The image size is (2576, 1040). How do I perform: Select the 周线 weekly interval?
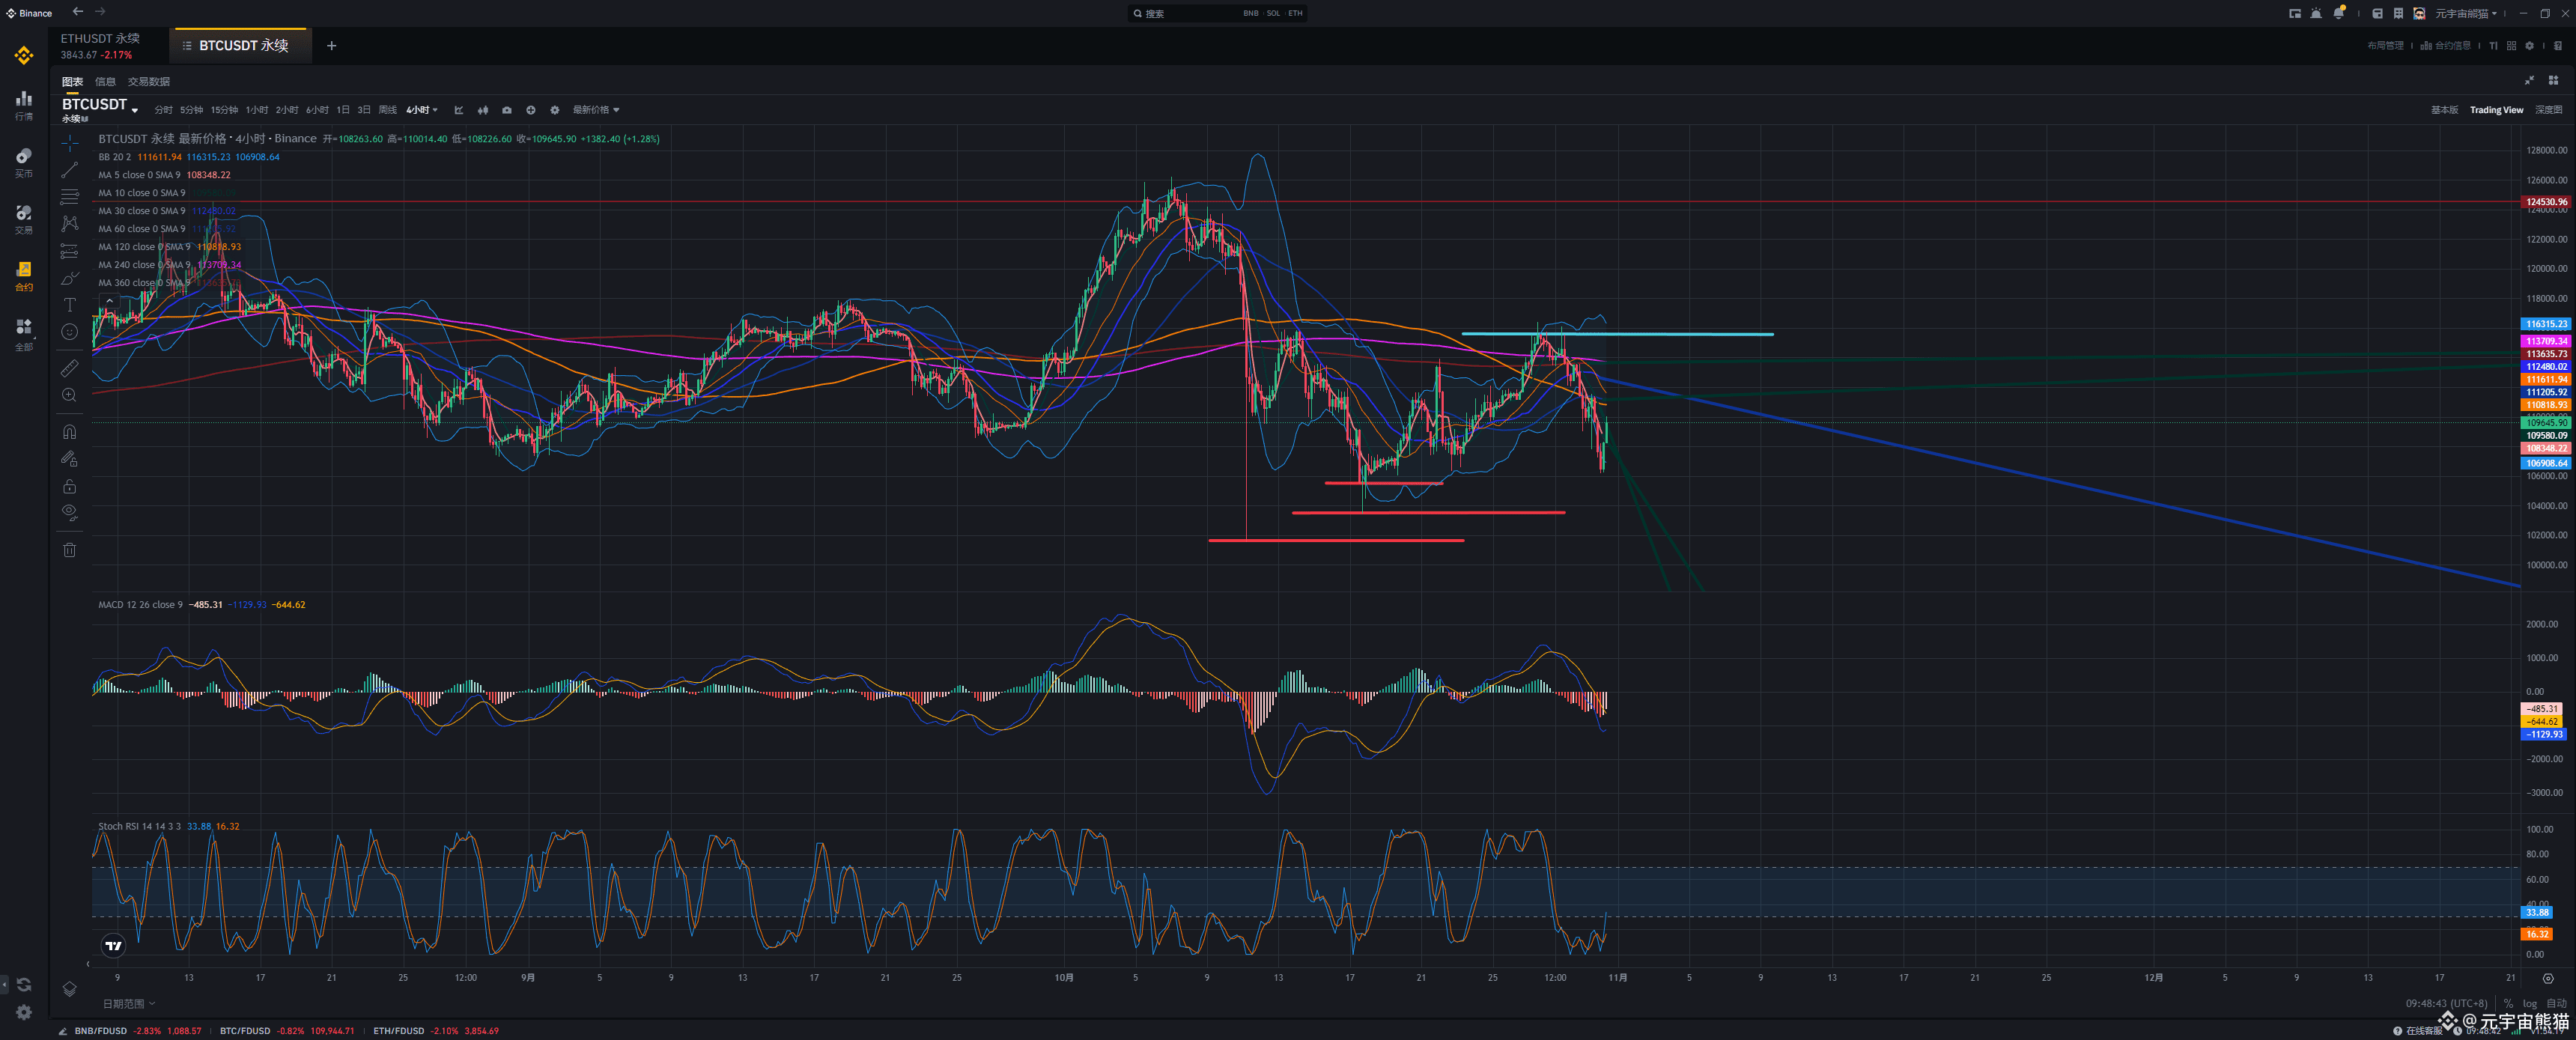click(388, 110)
